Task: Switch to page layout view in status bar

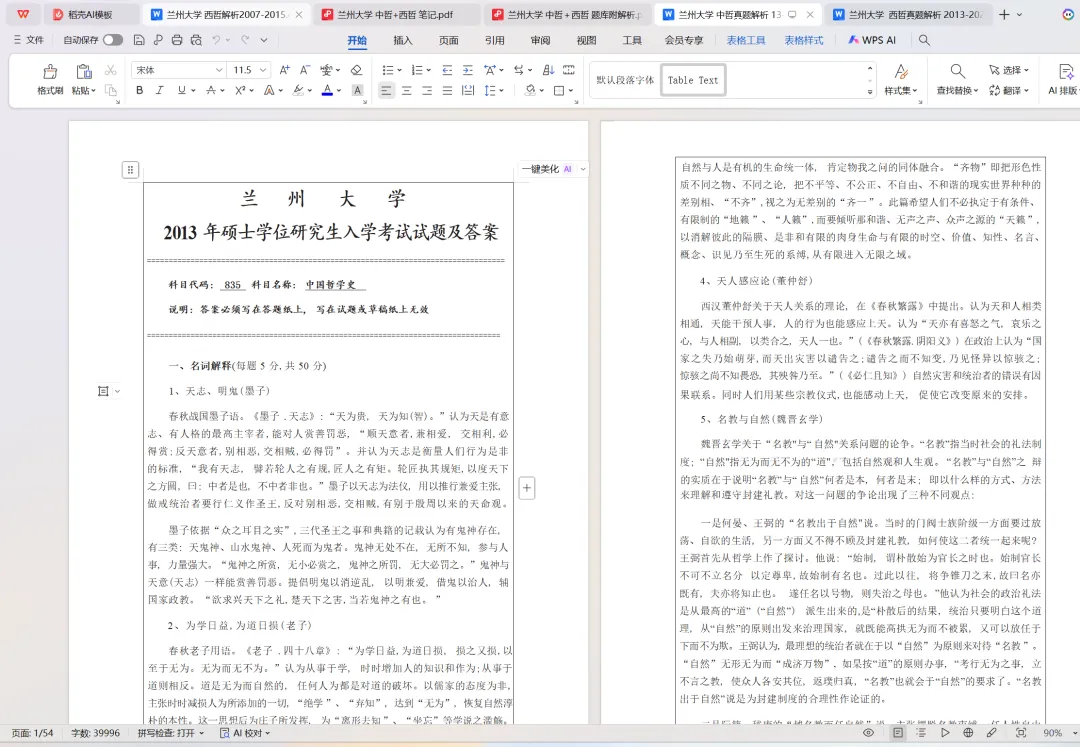Action: point(898,733)
